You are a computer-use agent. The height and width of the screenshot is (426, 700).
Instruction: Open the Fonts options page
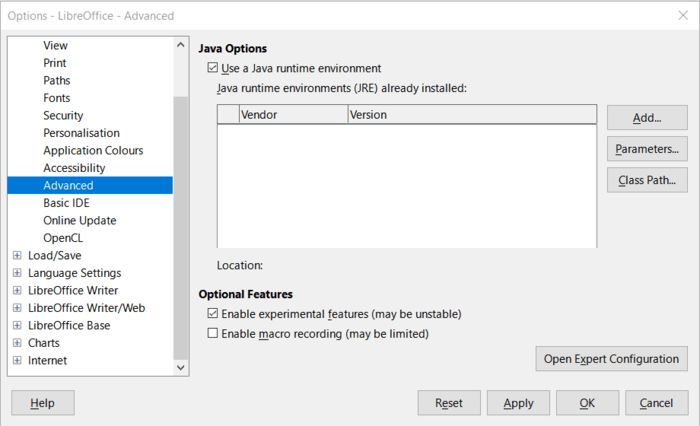pyautogui.click(x=57, y=98)
